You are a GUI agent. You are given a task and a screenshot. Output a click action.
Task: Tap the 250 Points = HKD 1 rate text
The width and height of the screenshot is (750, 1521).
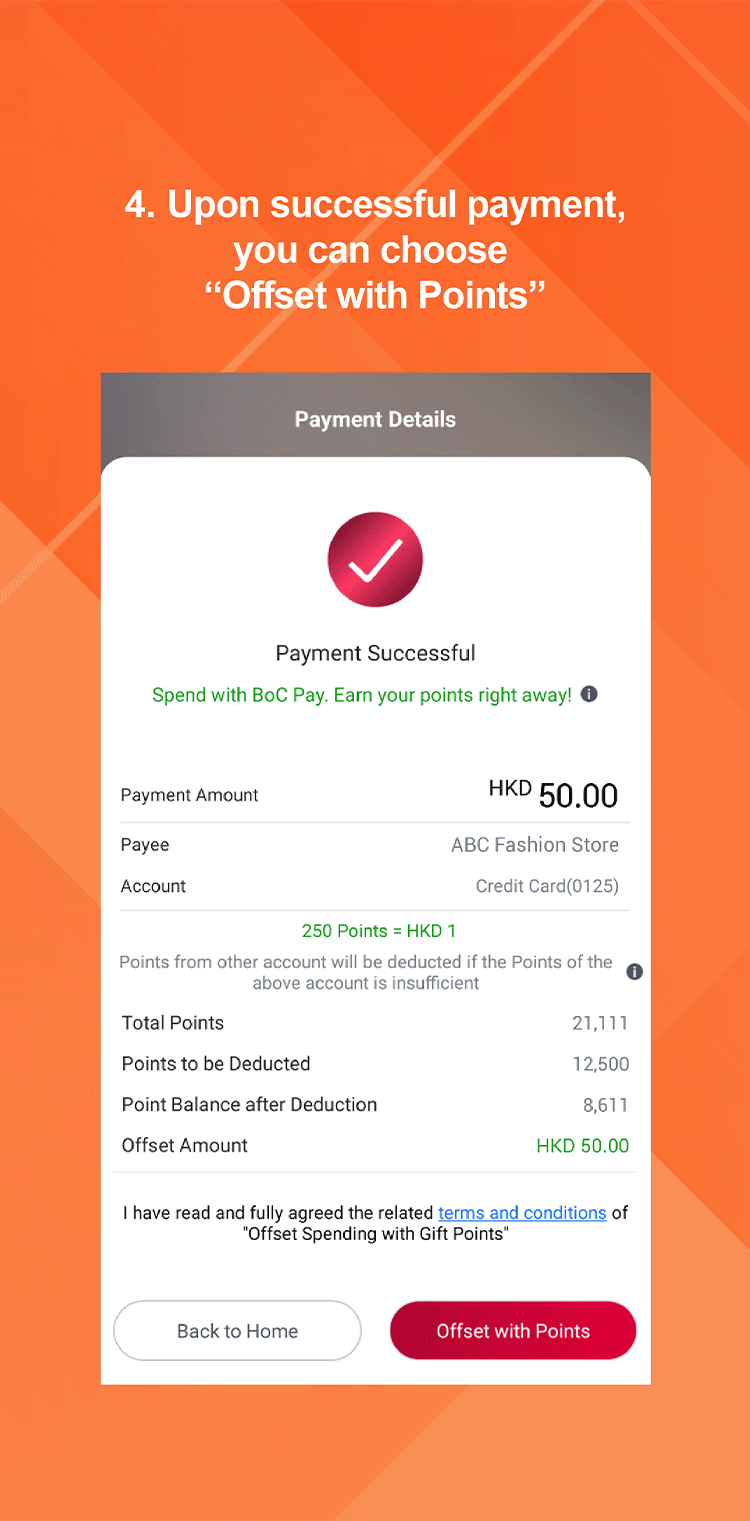(x=379, y=931)
